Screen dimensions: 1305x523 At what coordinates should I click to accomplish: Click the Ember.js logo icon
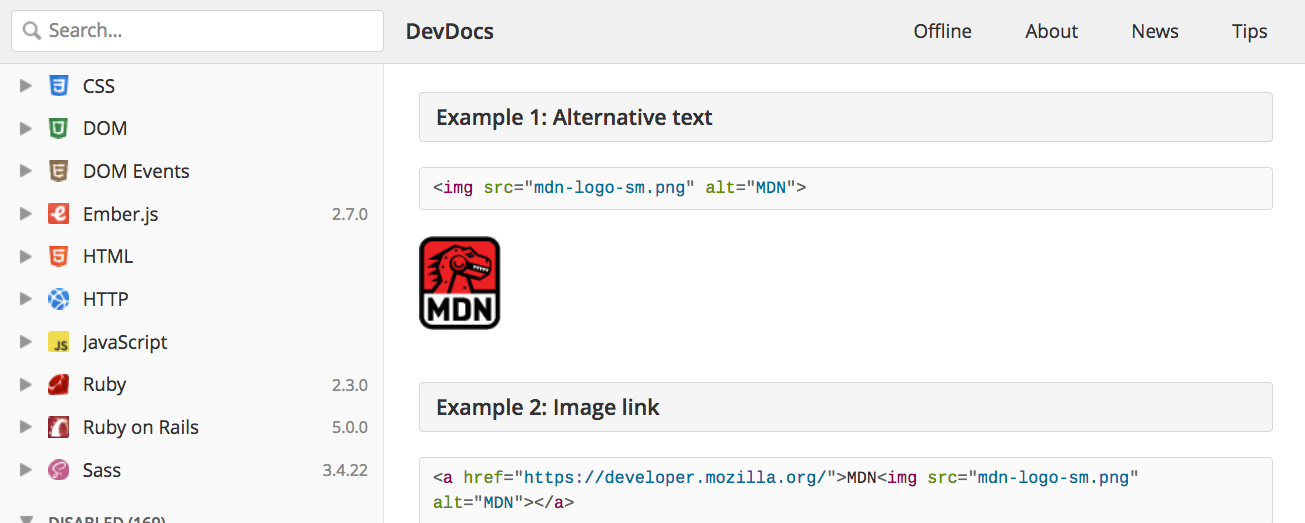pyautogui.click(x=58, y=214)
